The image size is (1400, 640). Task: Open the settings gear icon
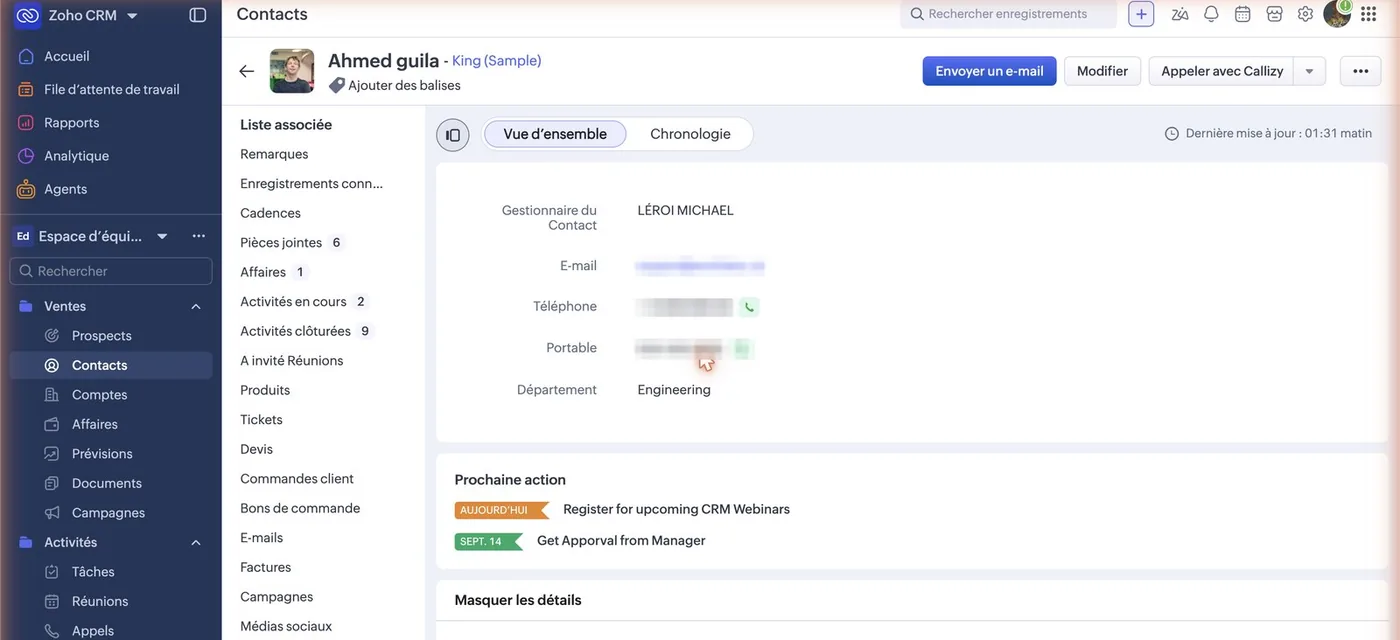(1305, 14)
